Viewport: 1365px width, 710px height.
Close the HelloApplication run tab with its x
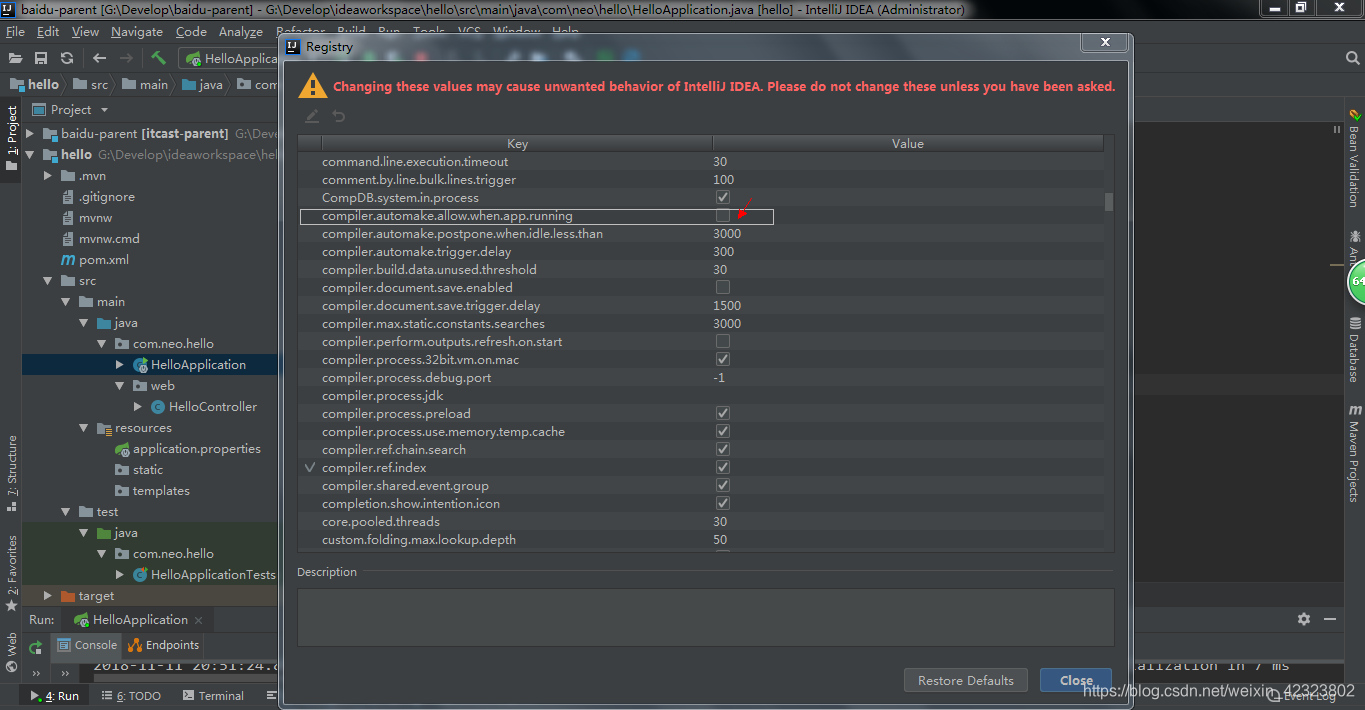(x=199, y=620)
